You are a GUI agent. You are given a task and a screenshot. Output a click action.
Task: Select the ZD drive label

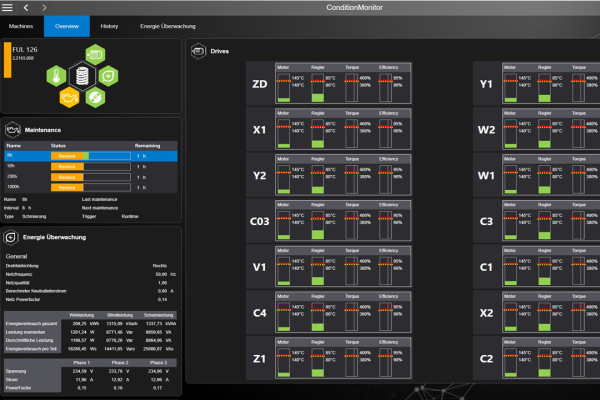click(259, 84)
